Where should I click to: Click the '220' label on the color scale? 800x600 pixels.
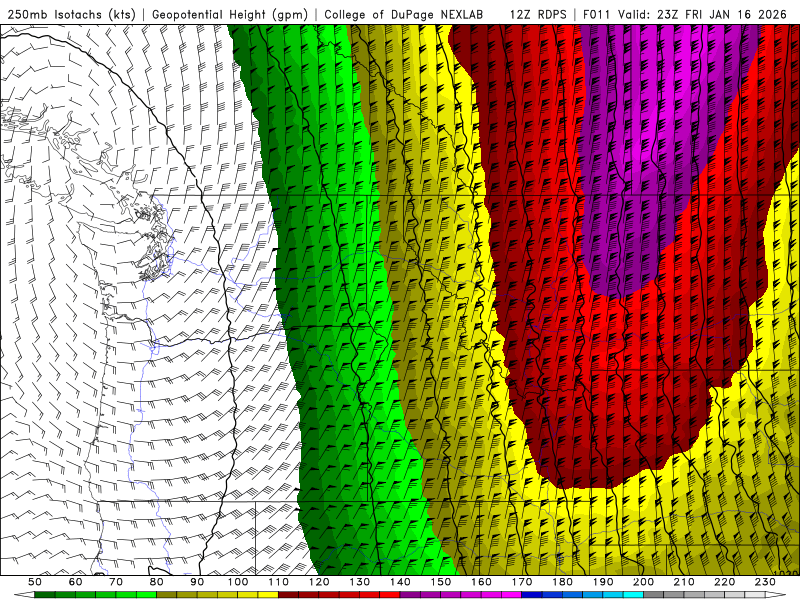(724, 582)
